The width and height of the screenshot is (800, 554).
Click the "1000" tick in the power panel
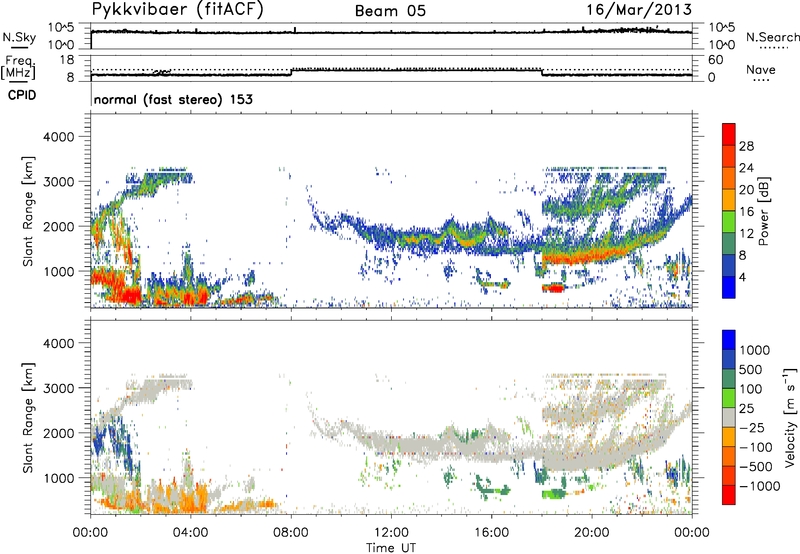point(58,271)
